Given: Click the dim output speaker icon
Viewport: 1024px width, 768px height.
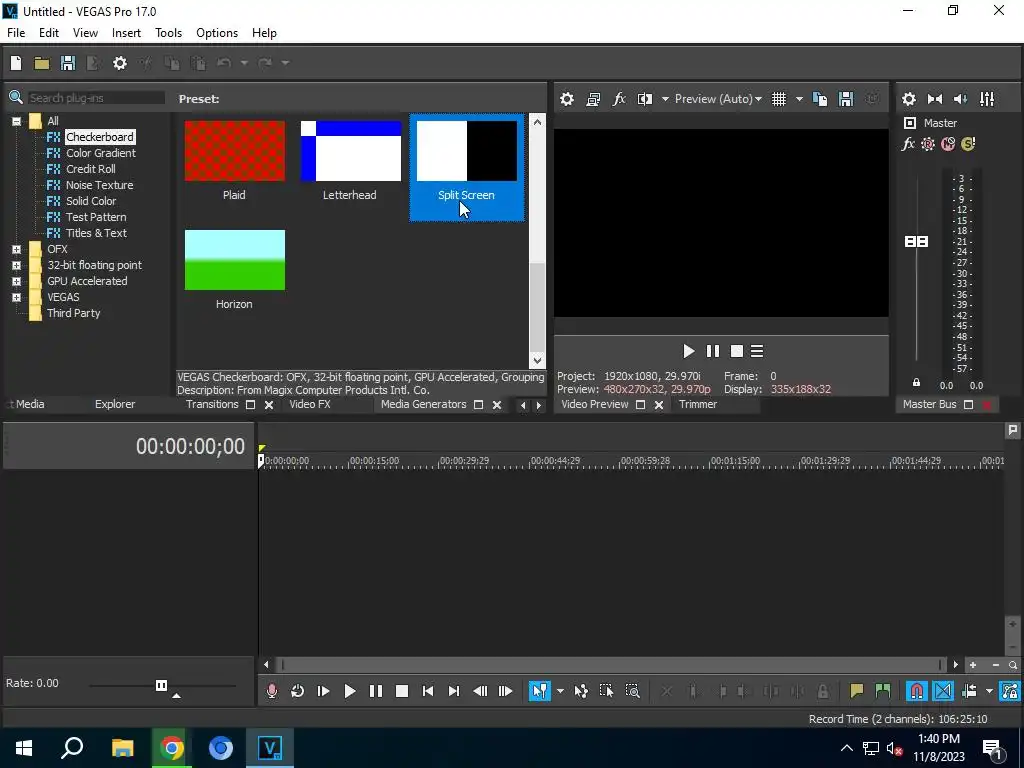Looking at the screenshot, I should click(x=960, y=99).
